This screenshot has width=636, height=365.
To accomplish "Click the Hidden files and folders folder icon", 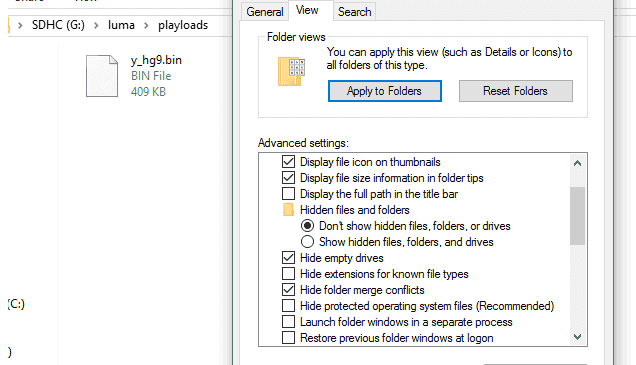I will 288,210.
